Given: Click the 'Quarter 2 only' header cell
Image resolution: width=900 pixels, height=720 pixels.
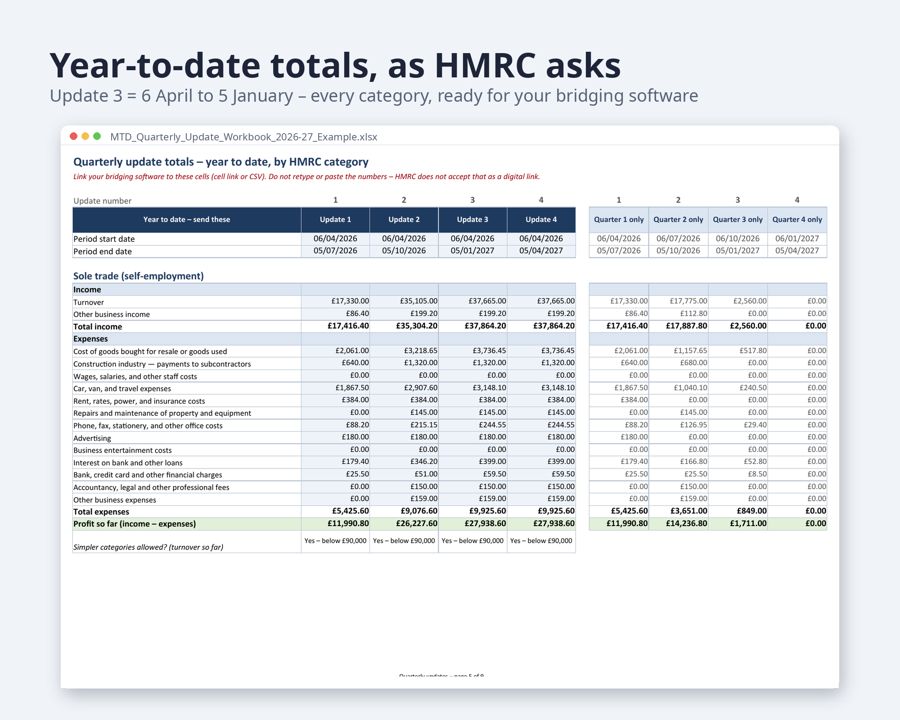Looking at the screenshot, I should (678, 219).
